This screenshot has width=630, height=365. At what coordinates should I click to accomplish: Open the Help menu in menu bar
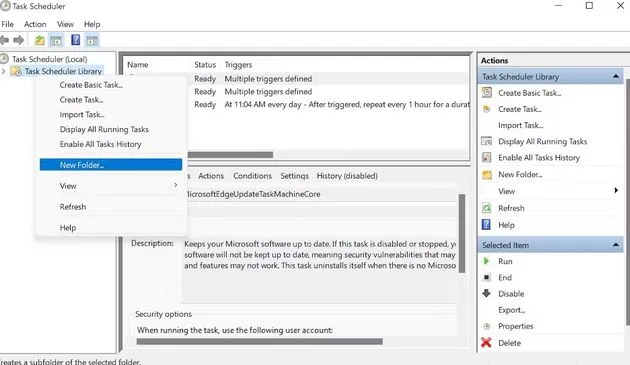[92, 24]
